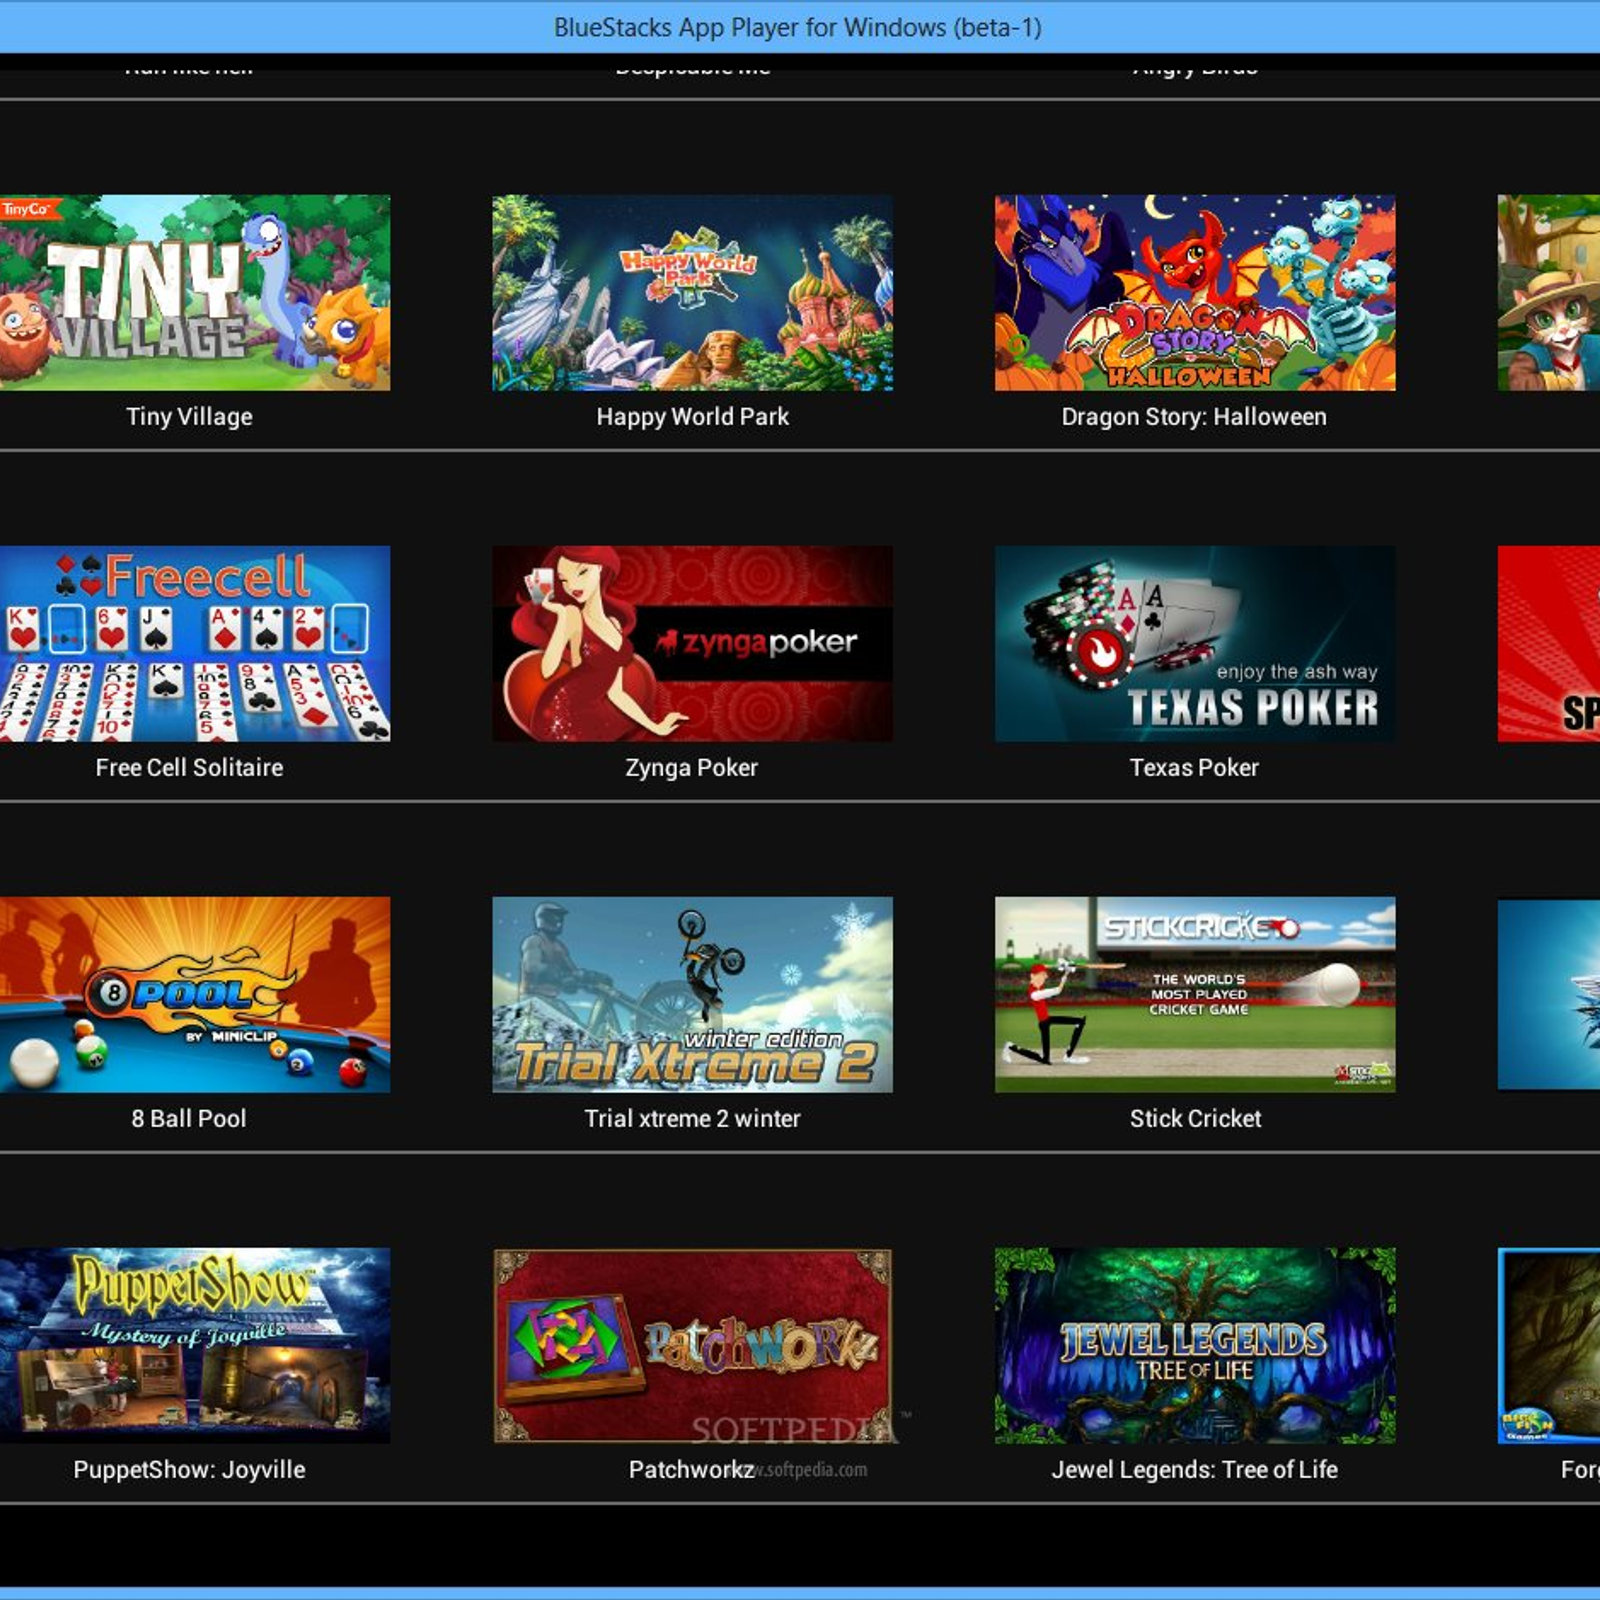The image size is (1600, 1600).
Task: Open Jewel Legends Tree of Life image
Action: [x=1195, y=1345]
